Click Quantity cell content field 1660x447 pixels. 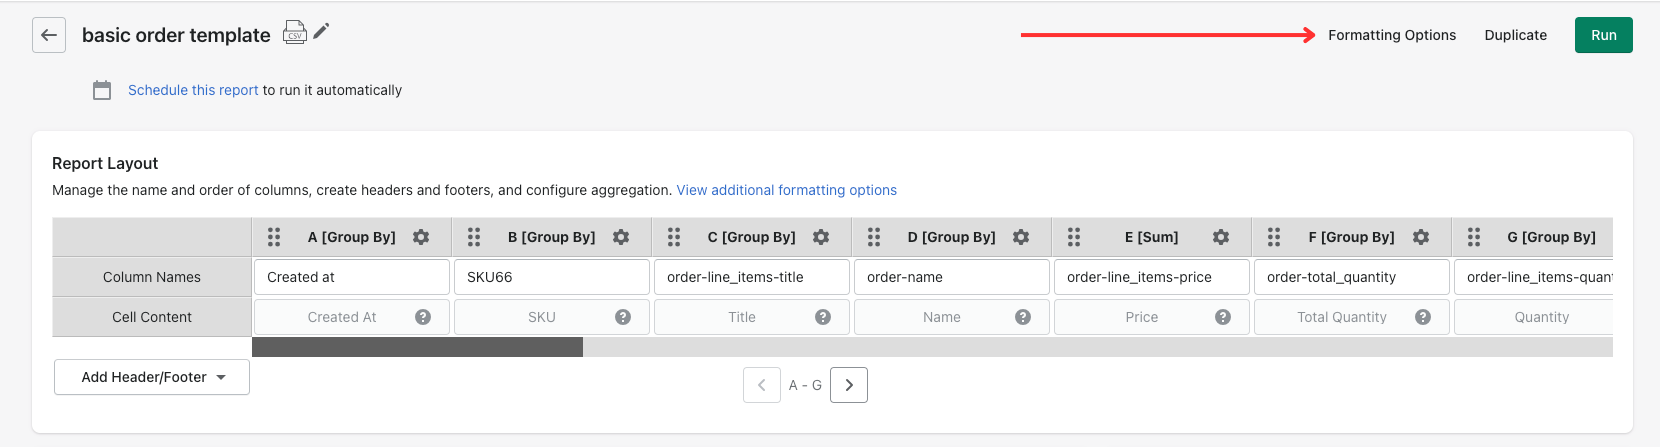click(x=1534, y=317)
